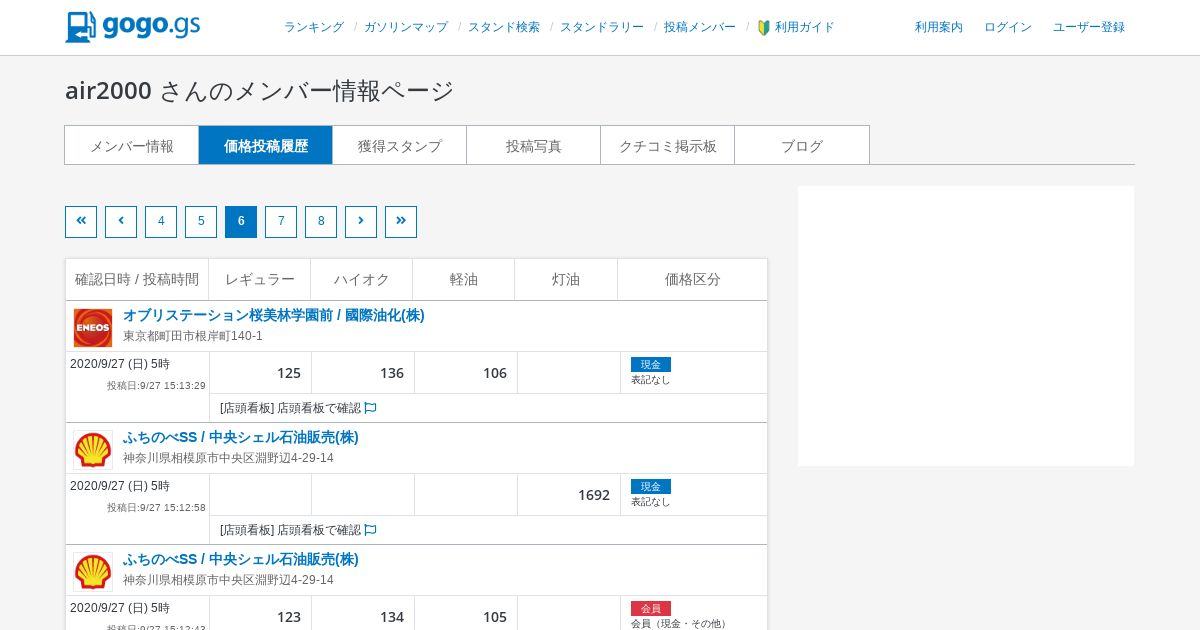Click the ENEOS logo for オブリステーション桜美林学園前
This screenshot has height=630, width=1200.
point(93,328)
